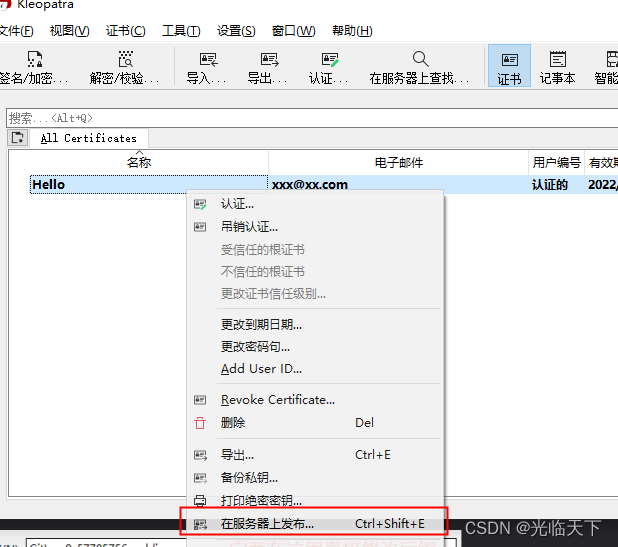Open the 解密/校验 decrypt/verify tool
618x547 pixels.
[125, 67]
